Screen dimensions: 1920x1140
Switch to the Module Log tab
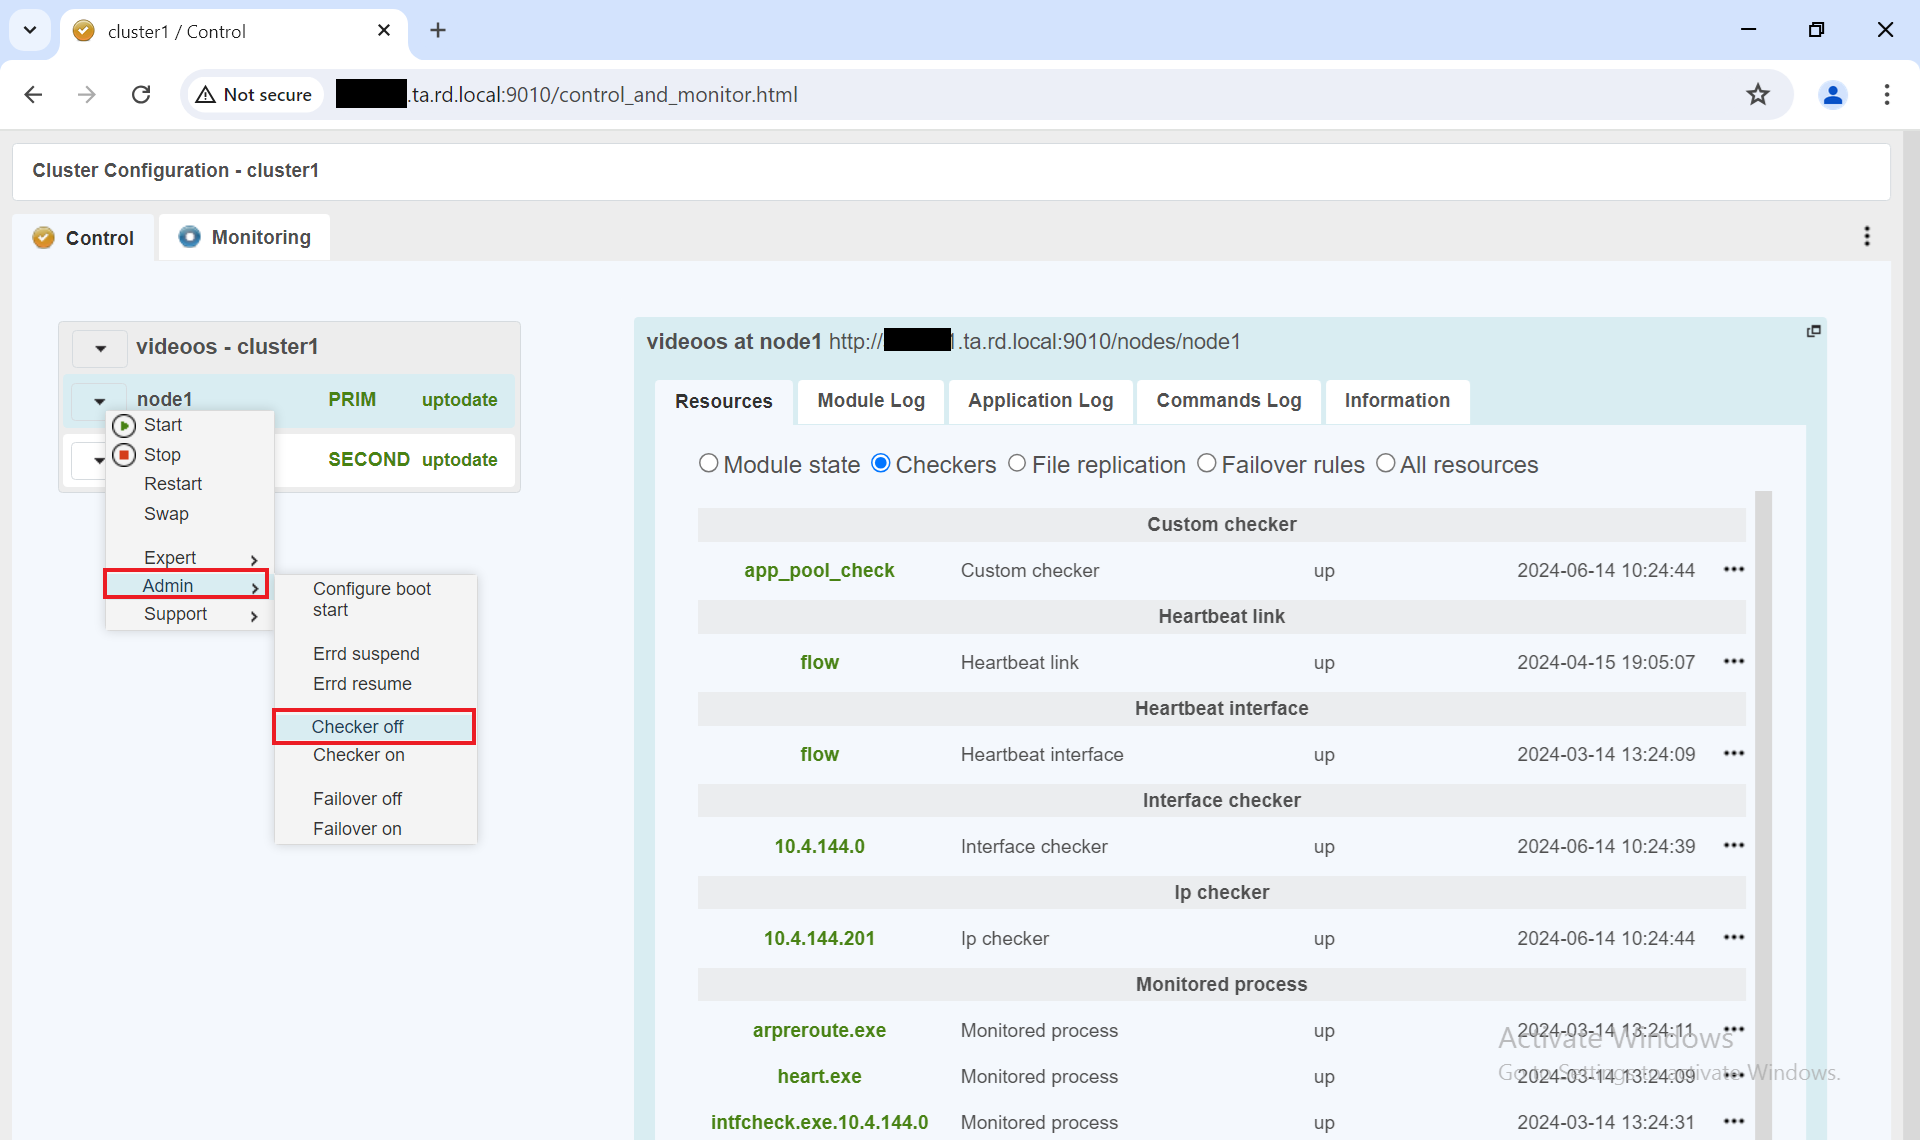point(870,401)
